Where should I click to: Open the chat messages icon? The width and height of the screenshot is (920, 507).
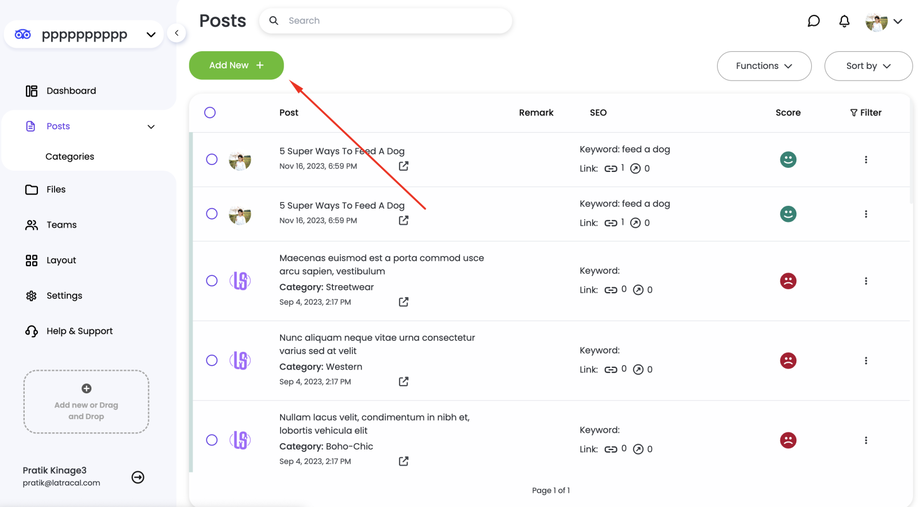(x=813, y=21)
